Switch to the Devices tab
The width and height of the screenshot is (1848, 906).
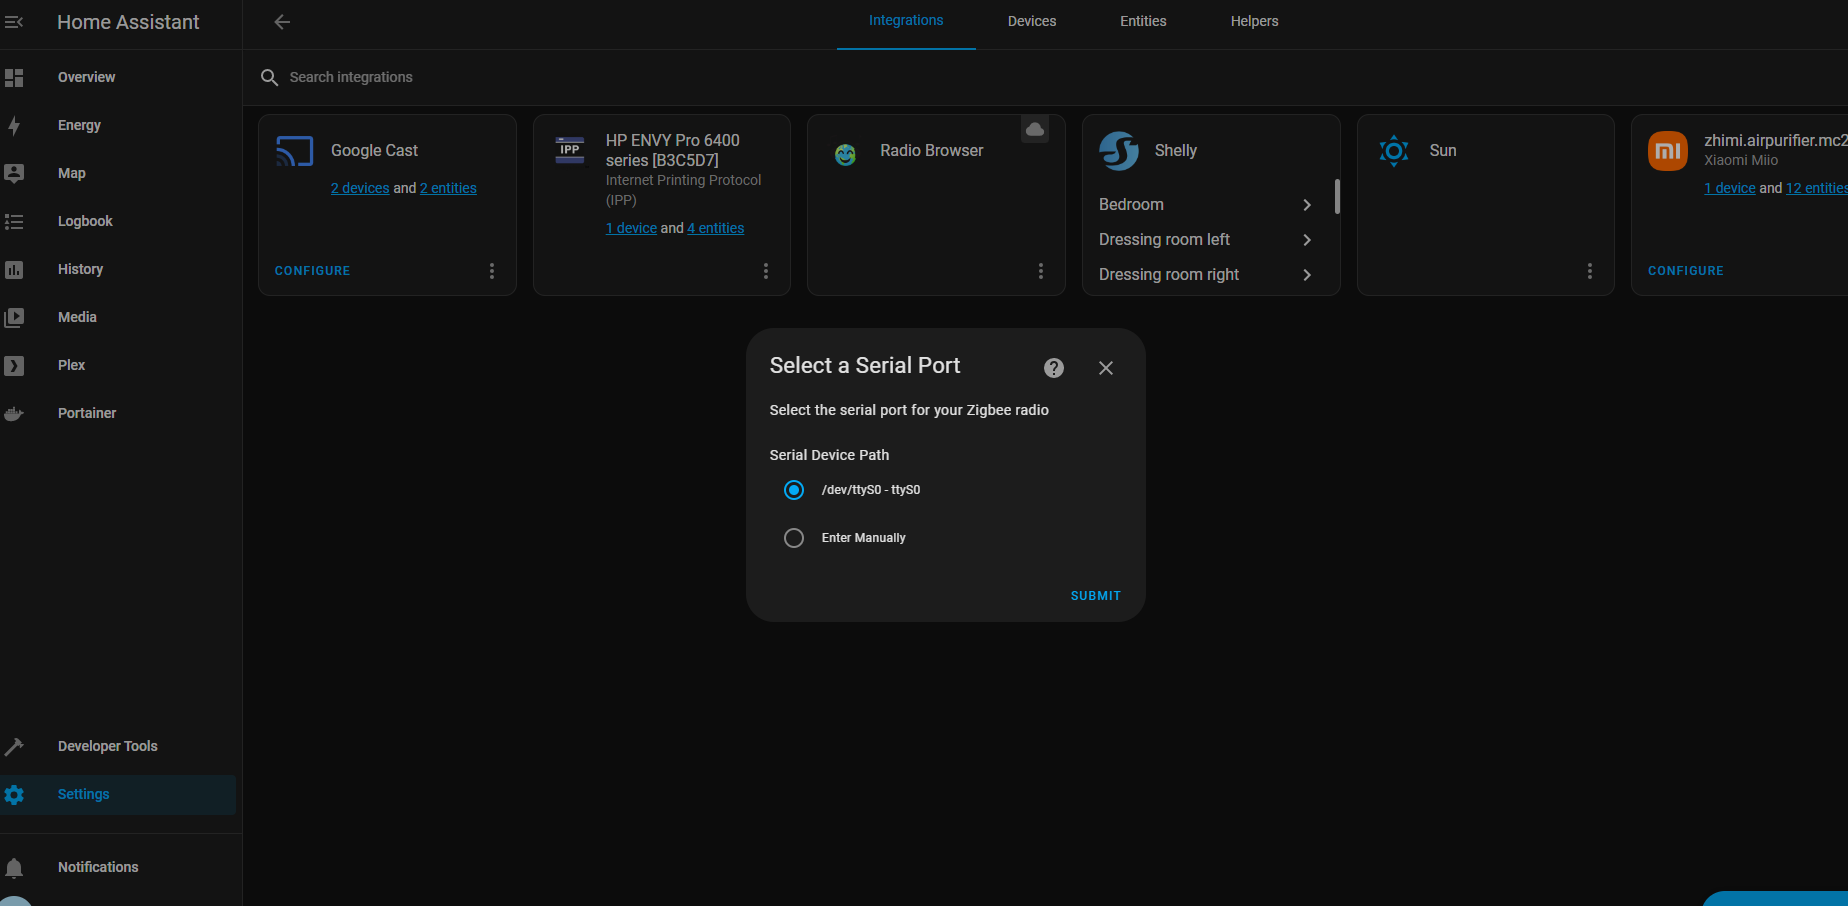point(1031,21)
